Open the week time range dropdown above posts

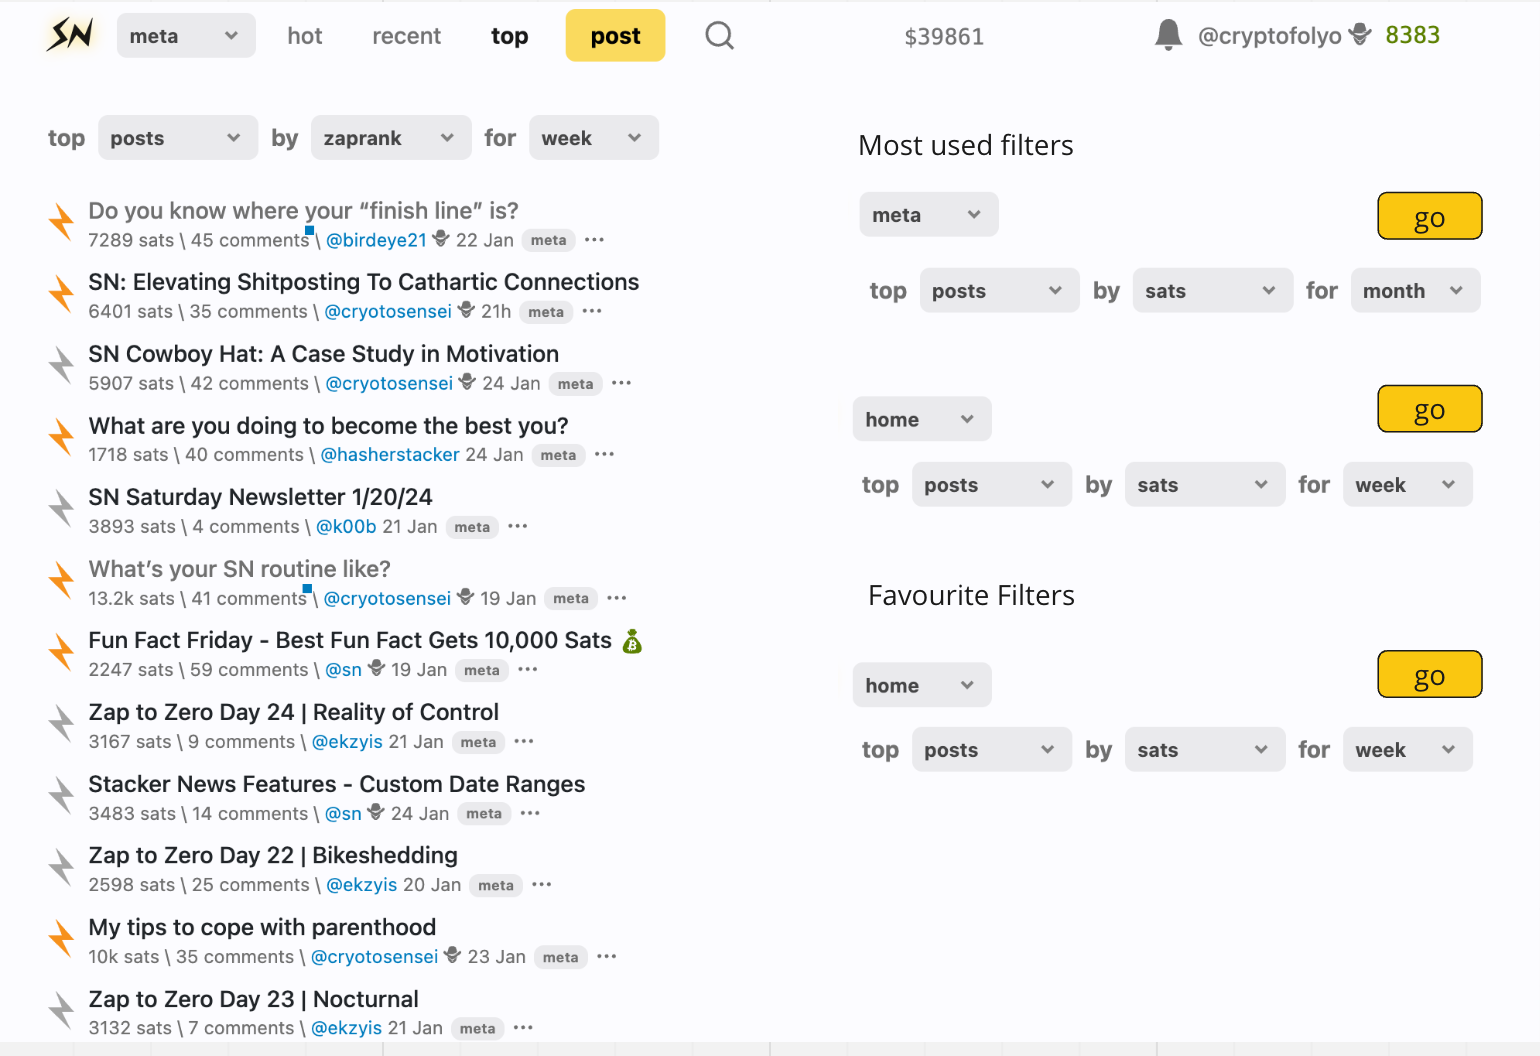[x=592, y=138]
